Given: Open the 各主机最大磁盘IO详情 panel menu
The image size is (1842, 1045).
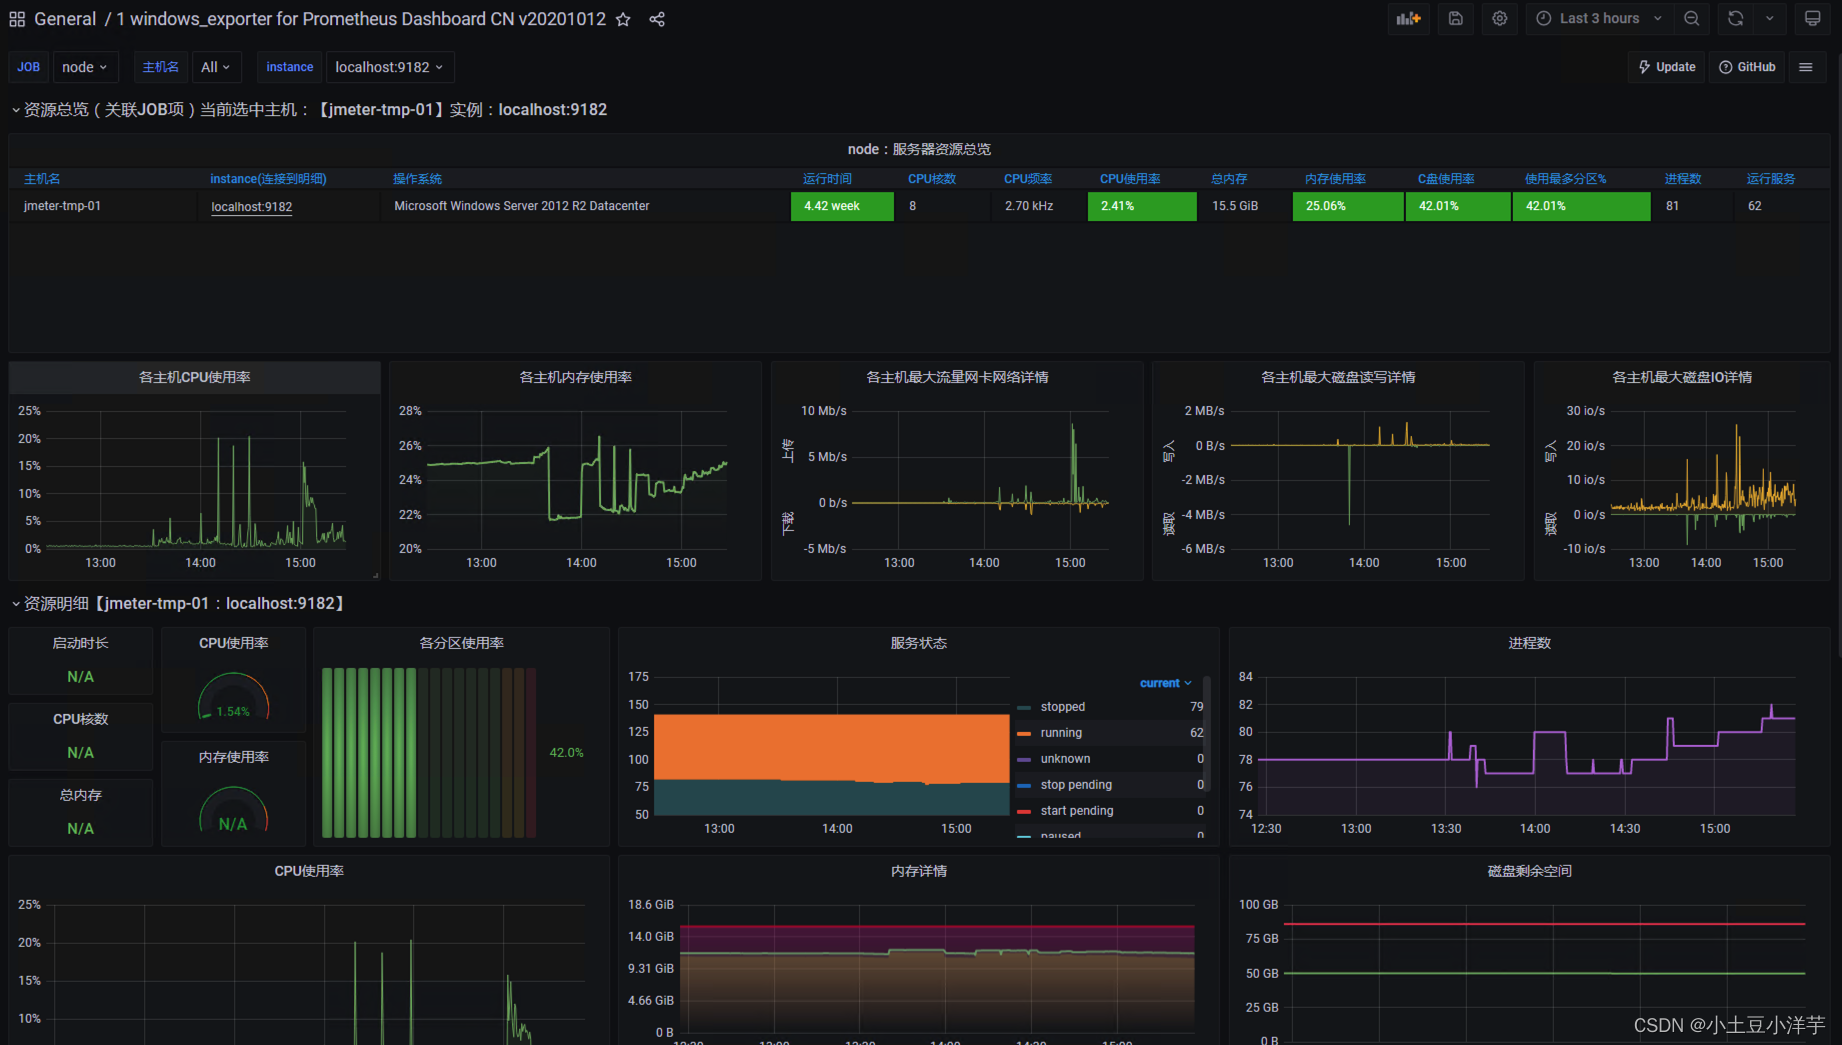Looking at the screenshot, I should [1682, 377].
